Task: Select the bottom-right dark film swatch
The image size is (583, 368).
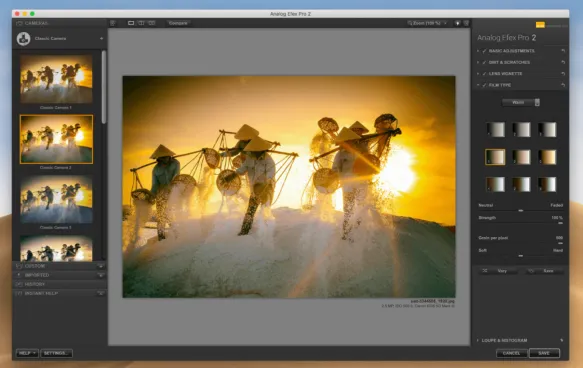Action: pyautogui.click(x=547, y=184)
